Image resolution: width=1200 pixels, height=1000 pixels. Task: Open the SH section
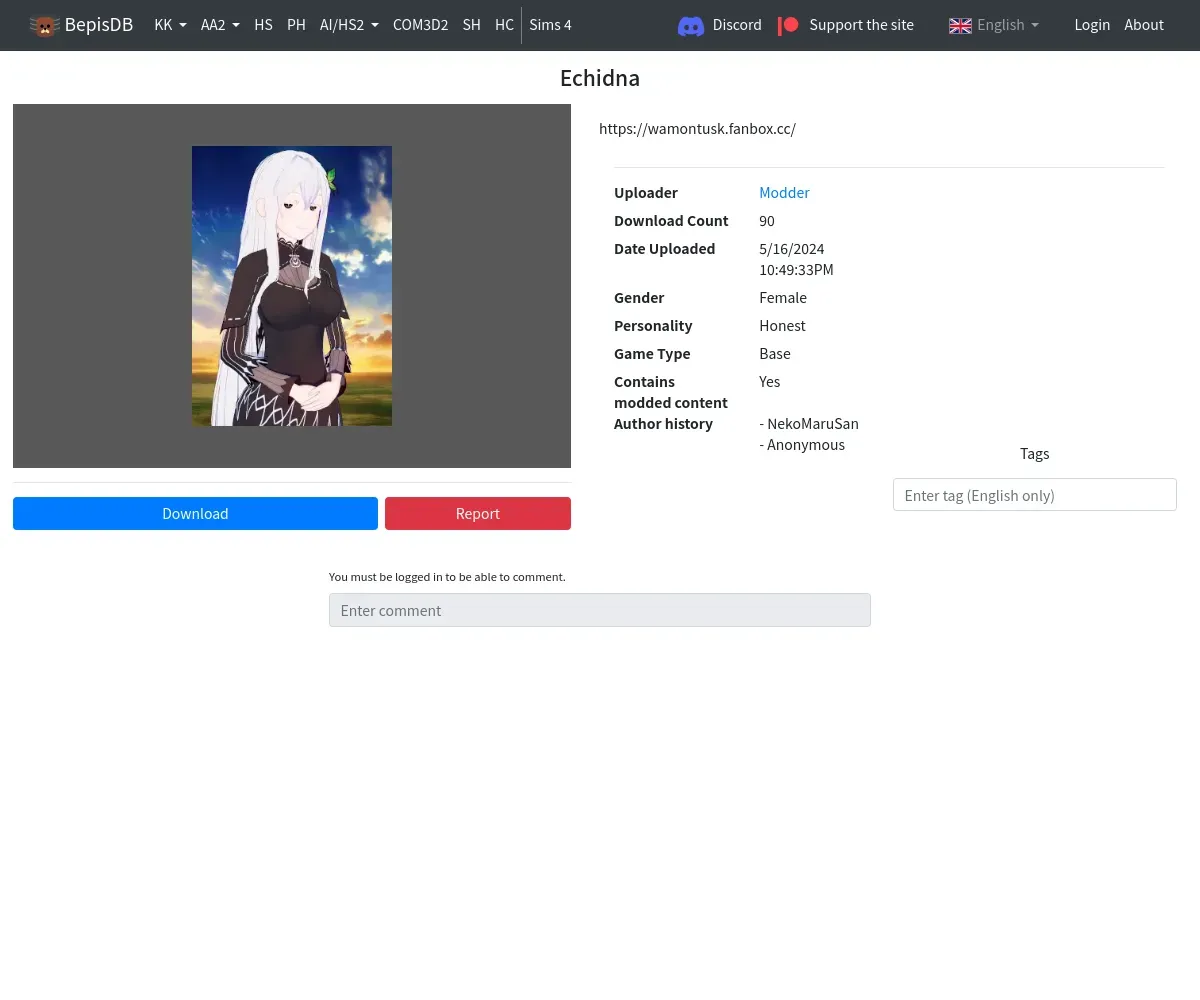[471, 25]
